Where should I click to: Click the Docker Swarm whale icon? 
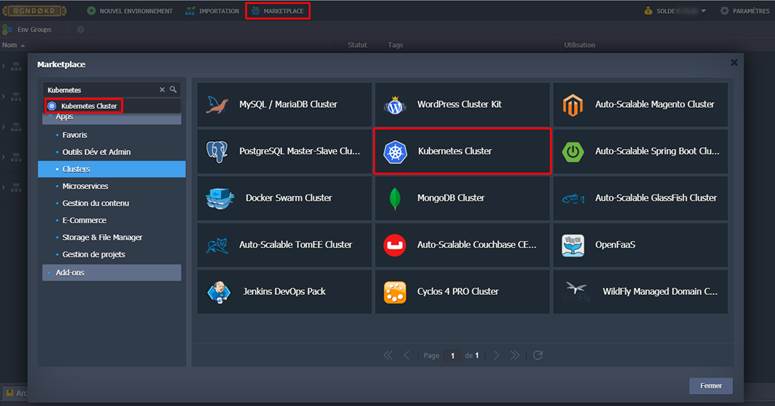[219, 198]
